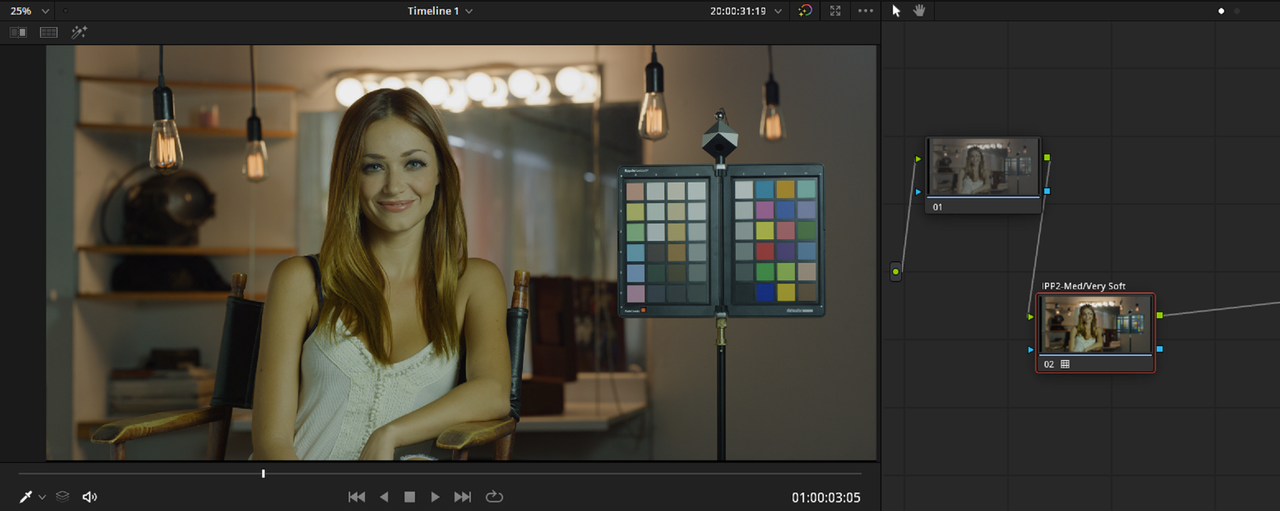Select the arrow pointer tool in node editor
This screenshot has width=1280, height=511.
pyautogui.click(x=896, y=10)
